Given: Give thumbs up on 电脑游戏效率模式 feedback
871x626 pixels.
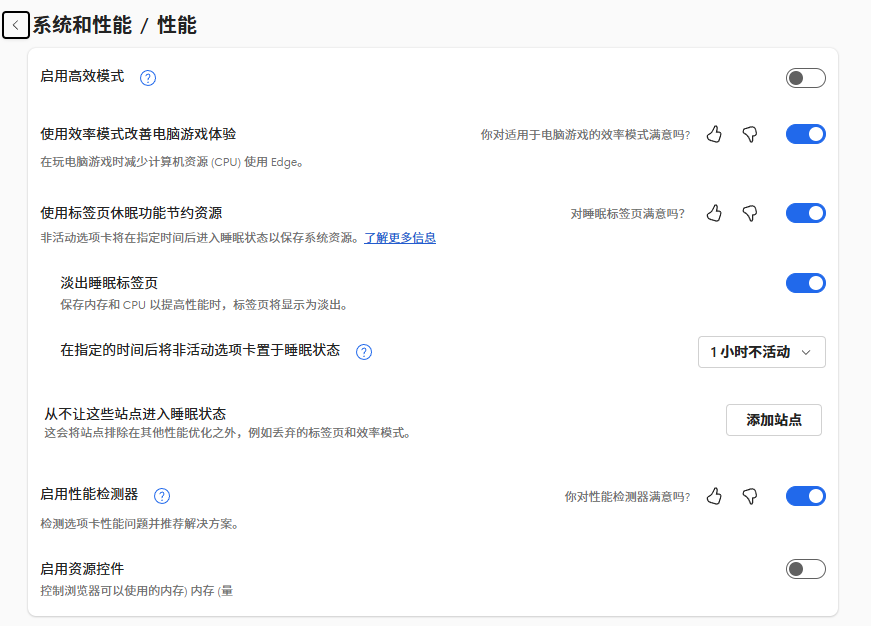Looking at the screenshot, I should coord(714,133).
